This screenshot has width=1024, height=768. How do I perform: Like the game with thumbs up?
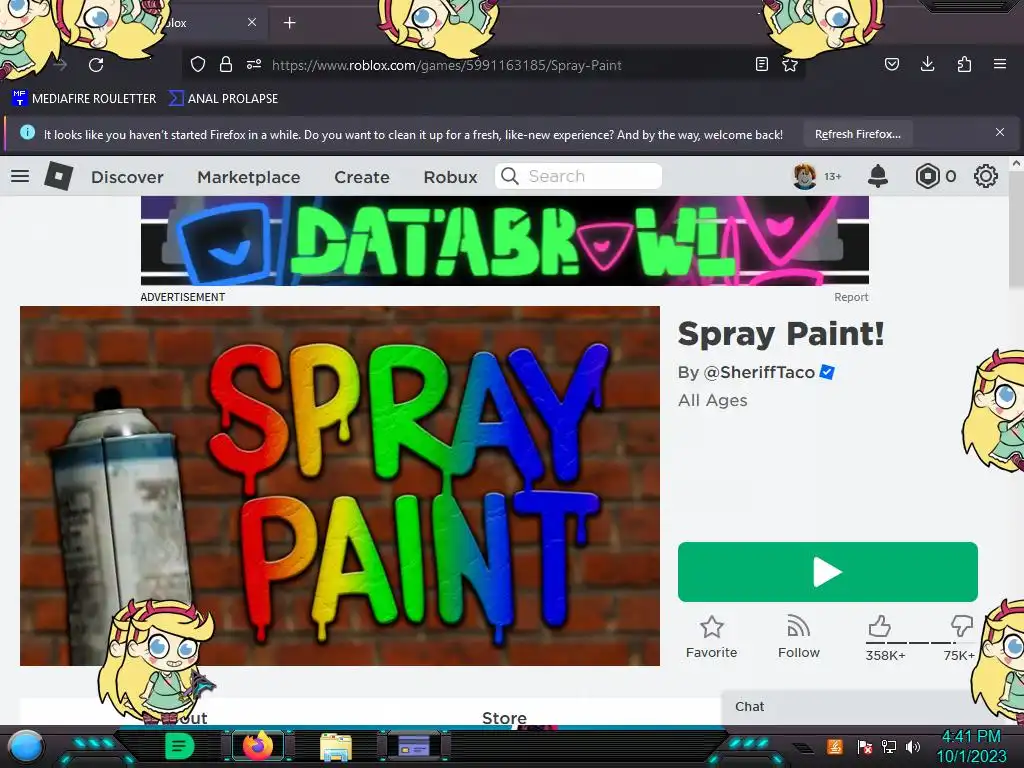click(880, 626)
